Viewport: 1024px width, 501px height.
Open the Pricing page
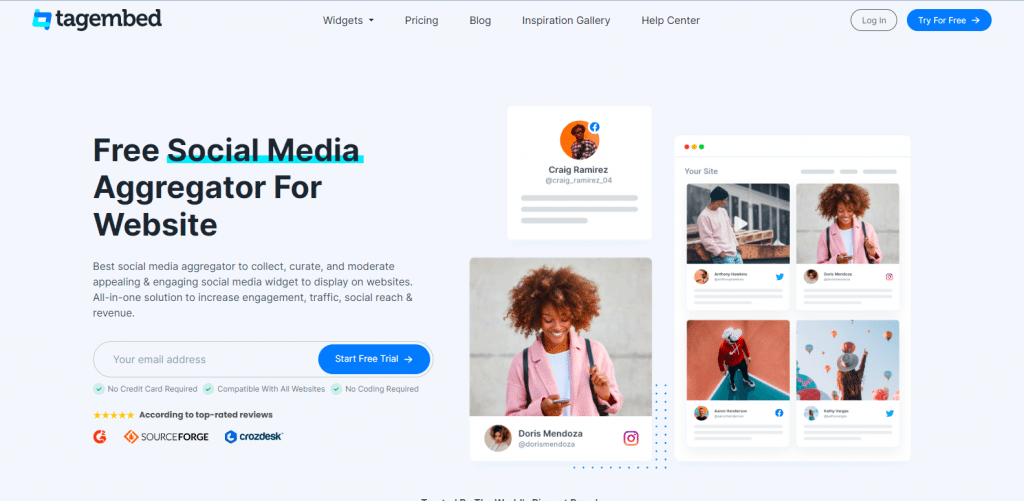pos(421,20)
